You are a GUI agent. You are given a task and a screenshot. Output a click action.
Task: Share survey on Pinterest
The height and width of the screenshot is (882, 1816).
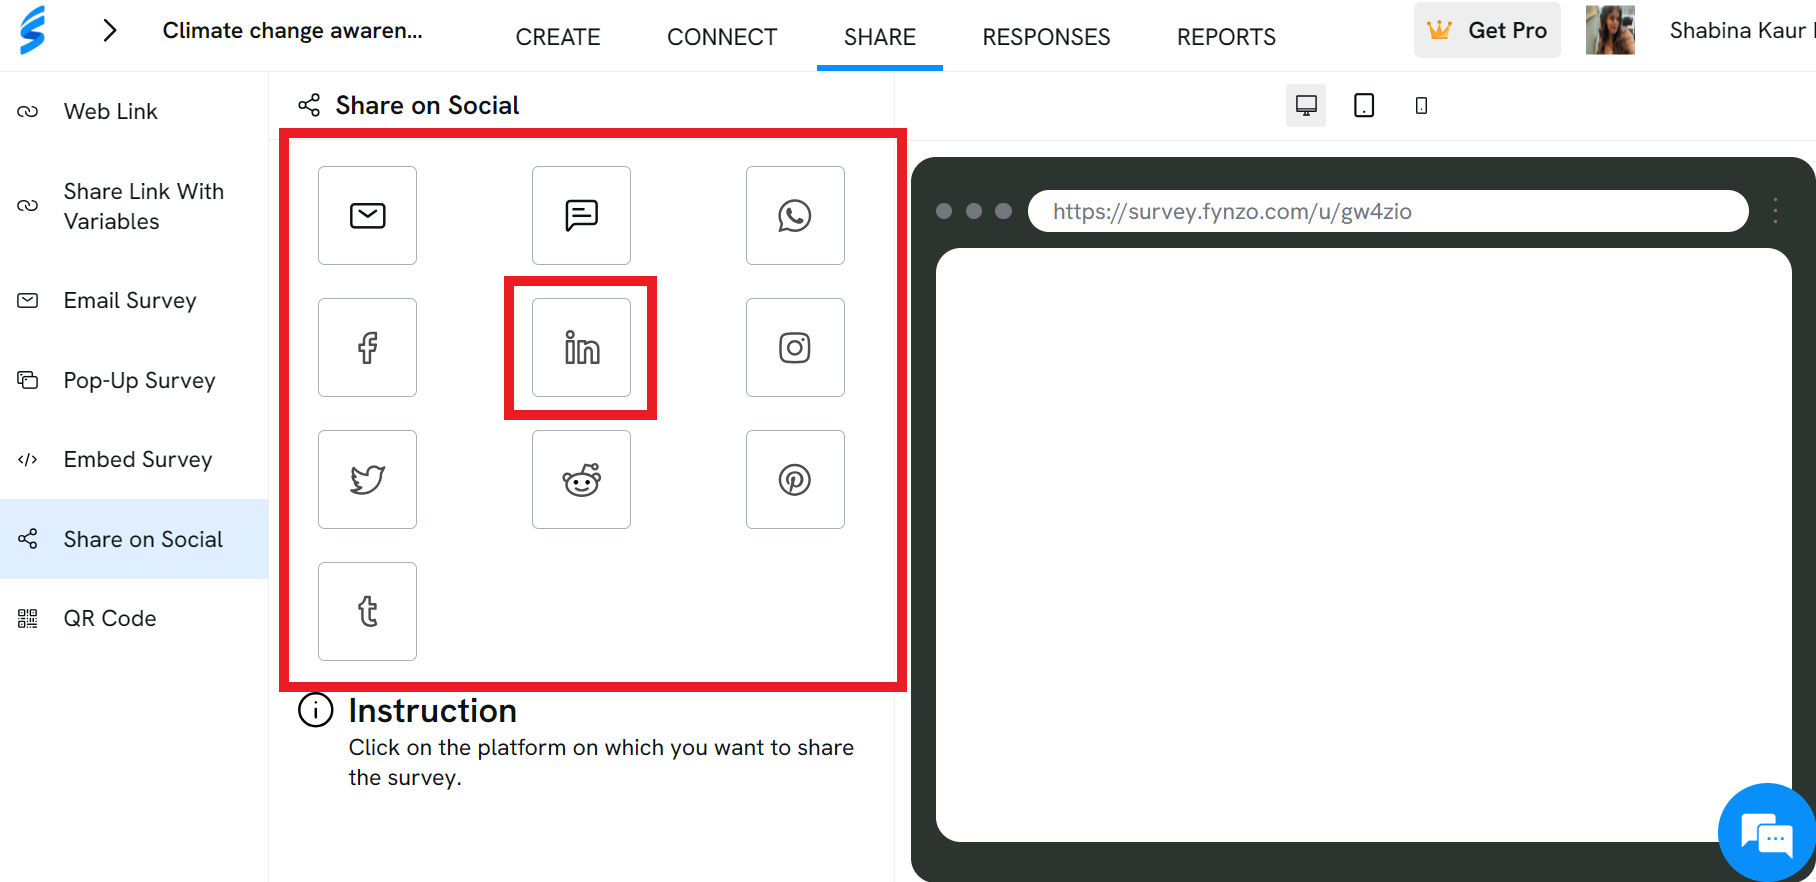point(795,479)
